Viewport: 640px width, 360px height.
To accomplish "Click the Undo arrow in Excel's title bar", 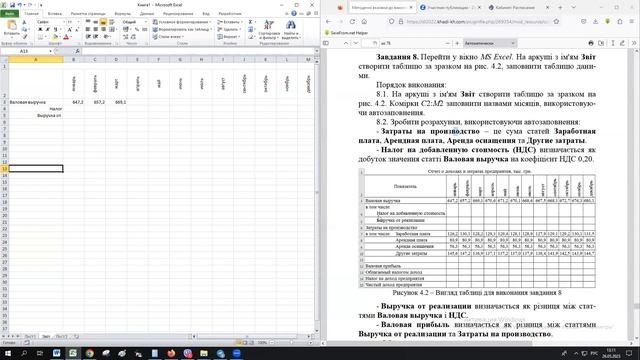I will coord(20,5).
